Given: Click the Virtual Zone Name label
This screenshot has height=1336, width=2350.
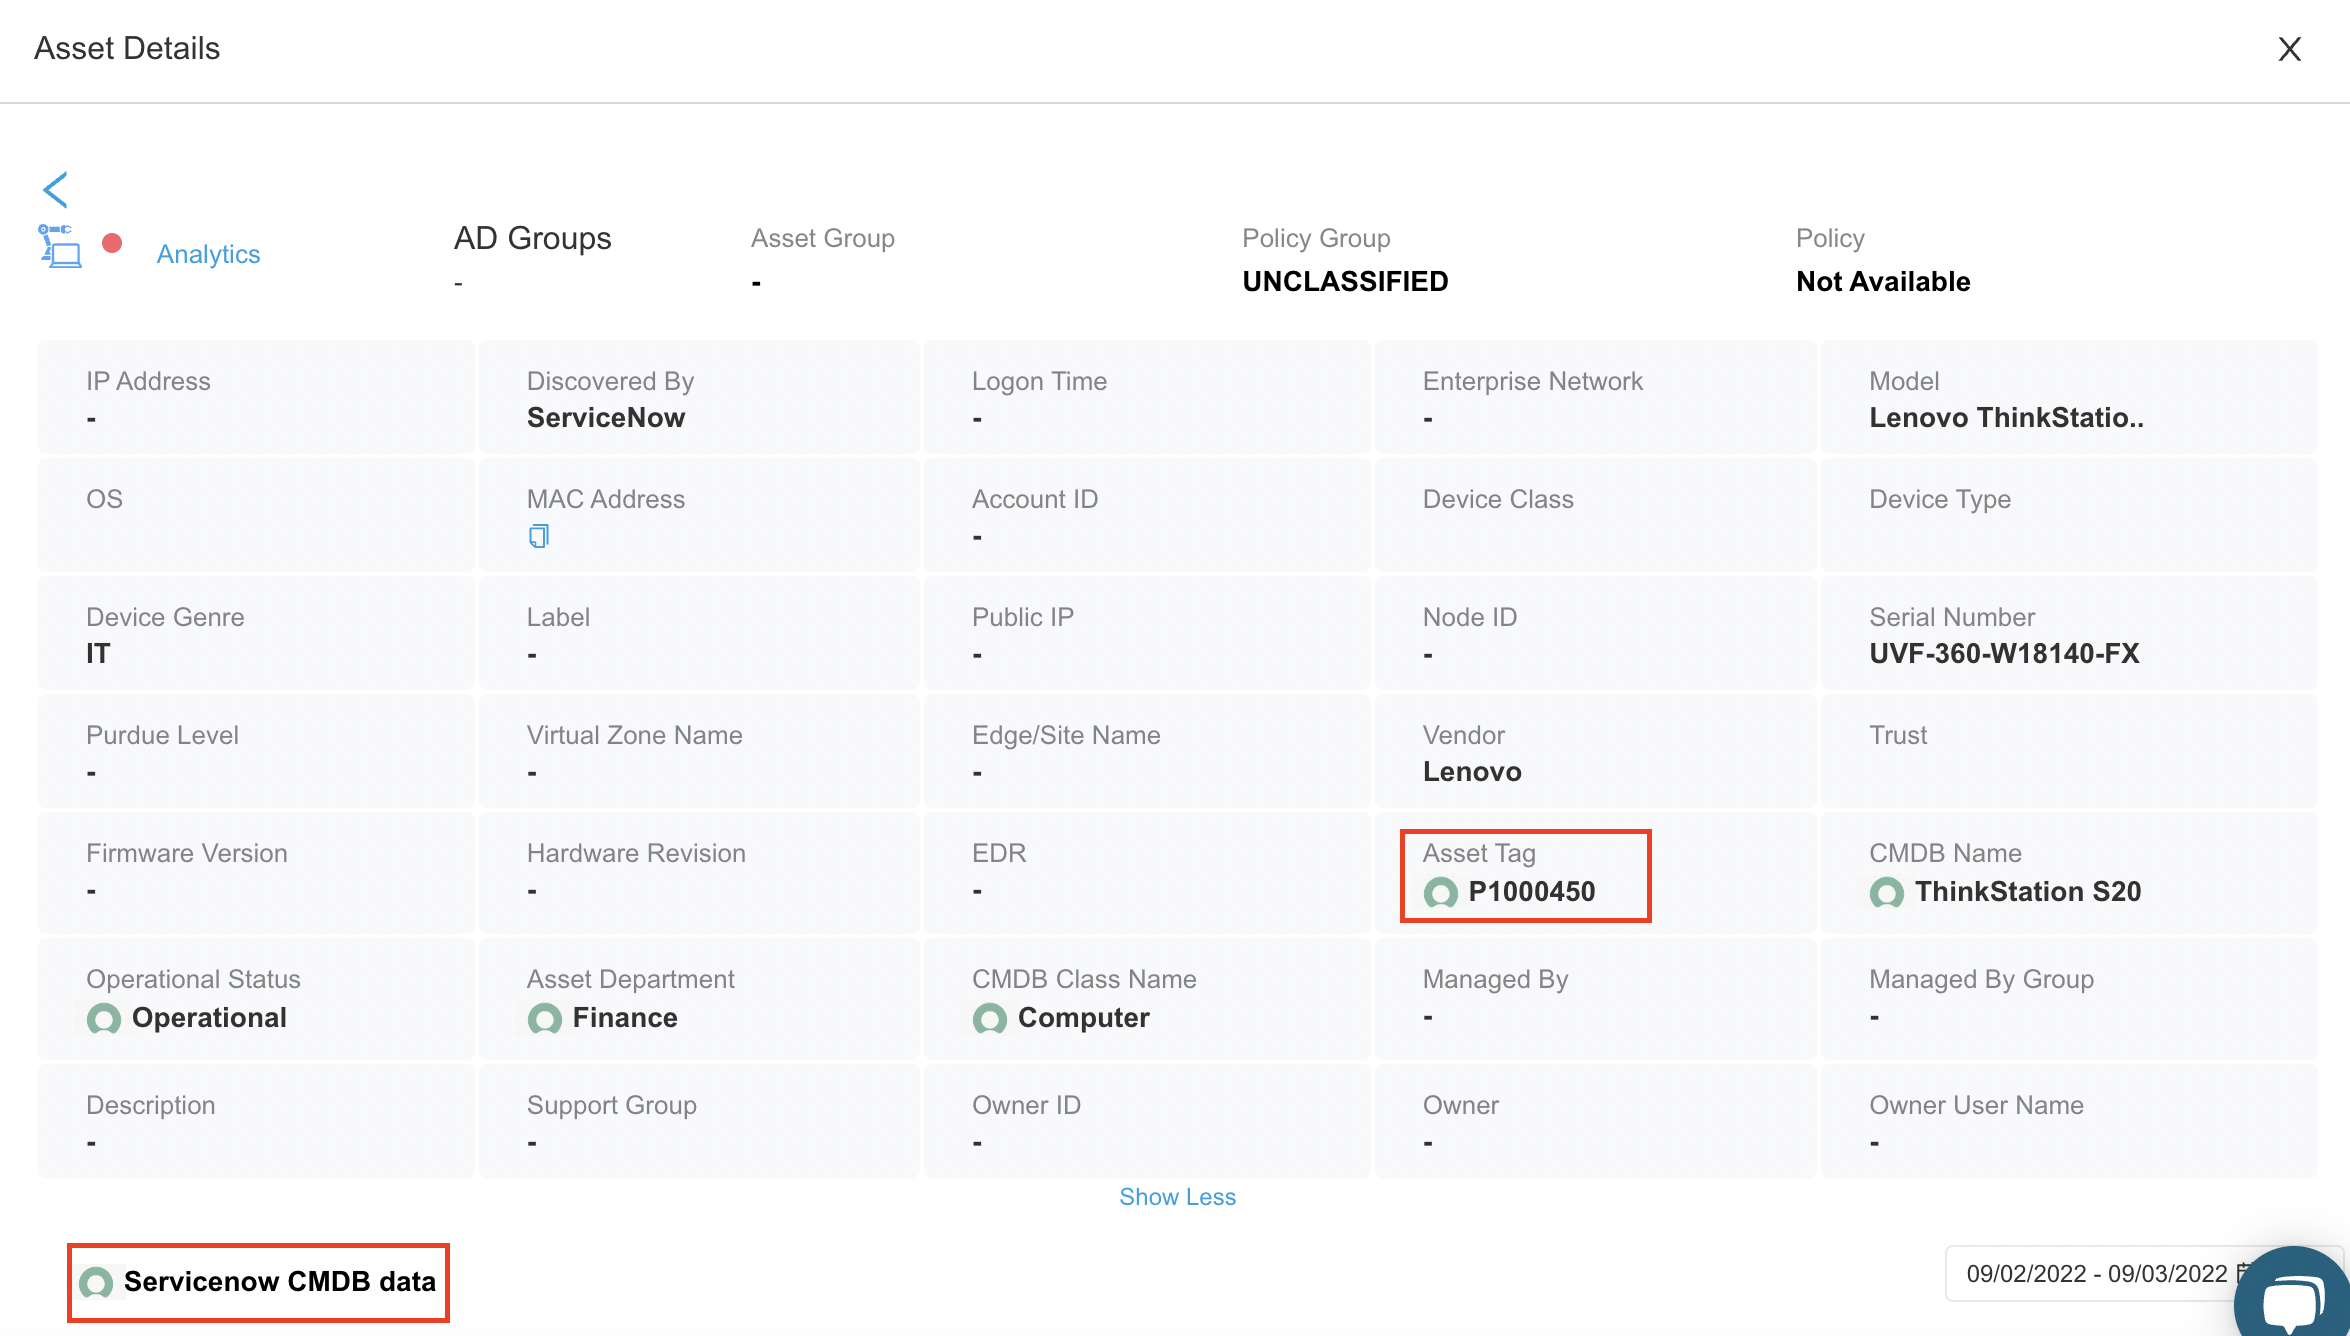Looking at the screenshot, I should coord(634,735).
